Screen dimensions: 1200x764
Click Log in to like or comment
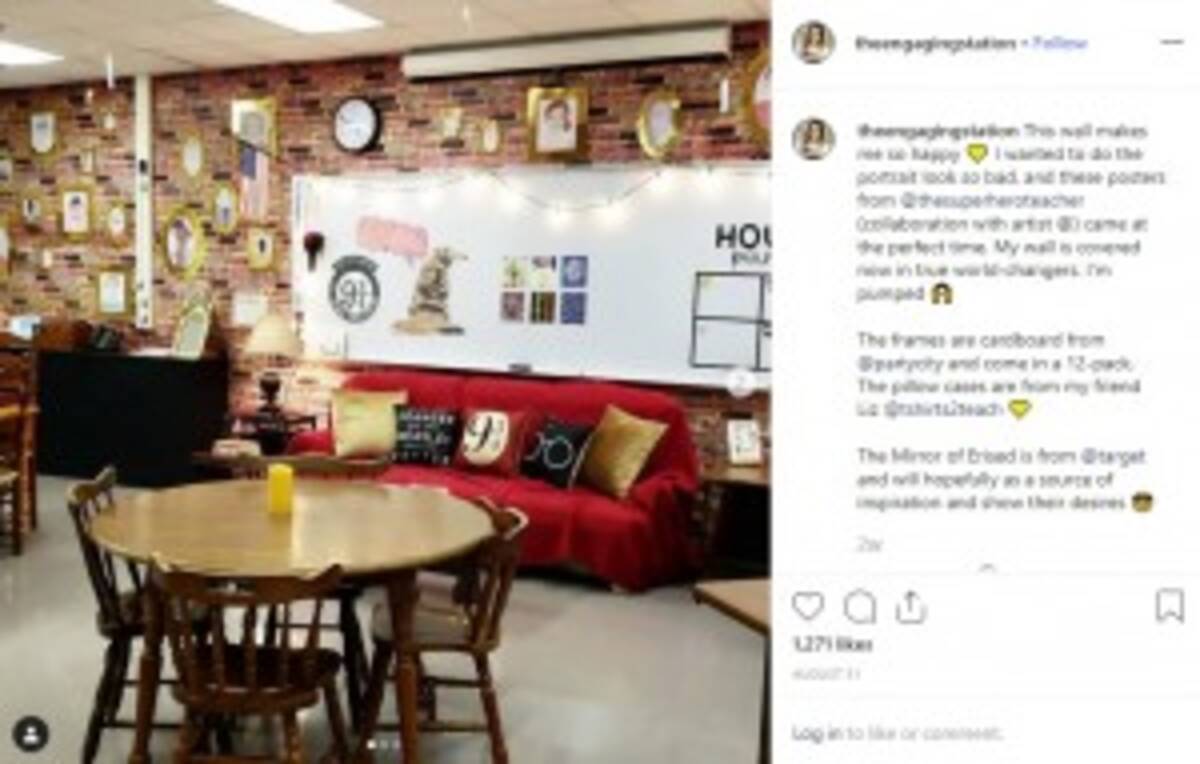click(817, 733)
